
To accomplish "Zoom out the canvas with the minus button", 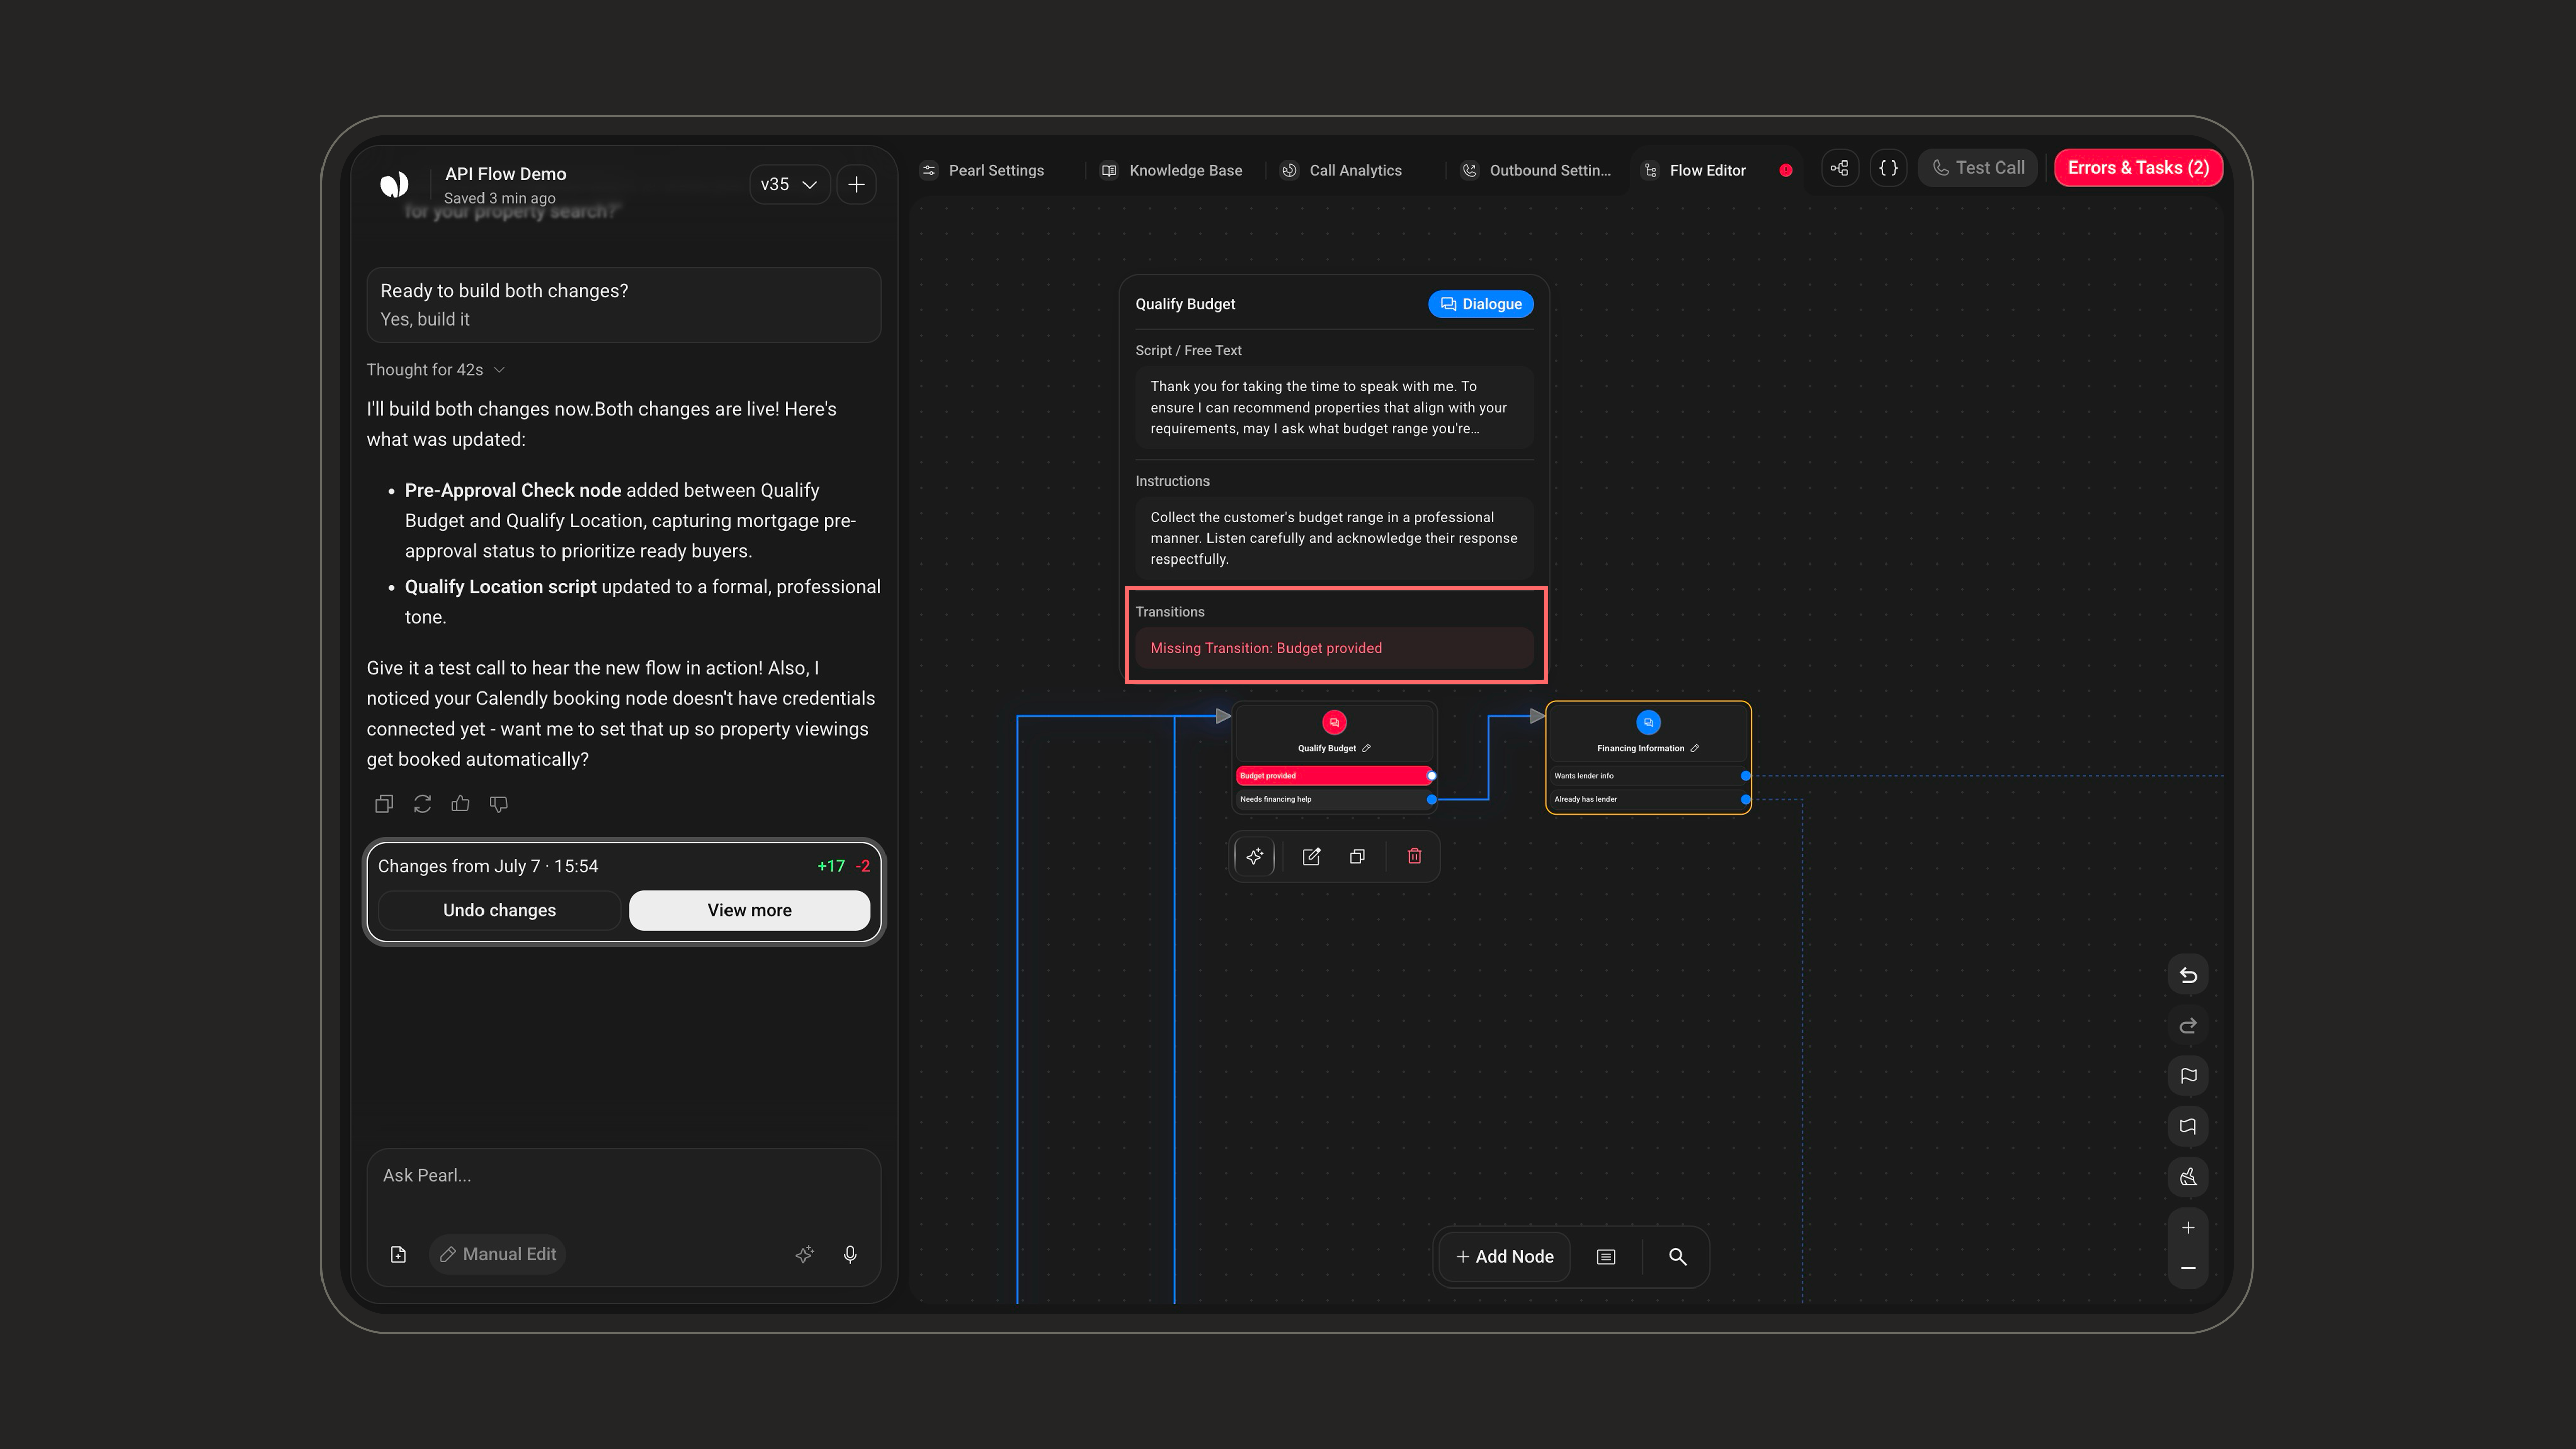I will (2188, 1268).
